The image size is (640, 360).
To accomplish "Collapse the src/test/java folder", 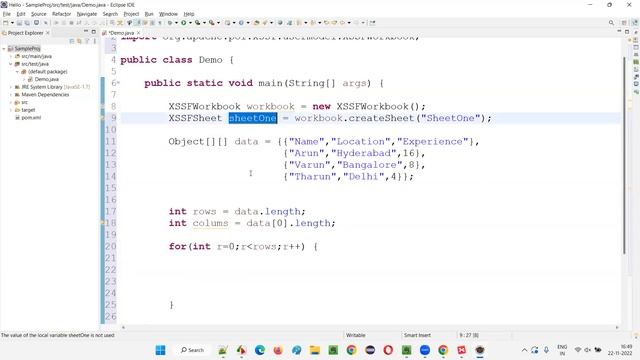I will pos(11,64).
